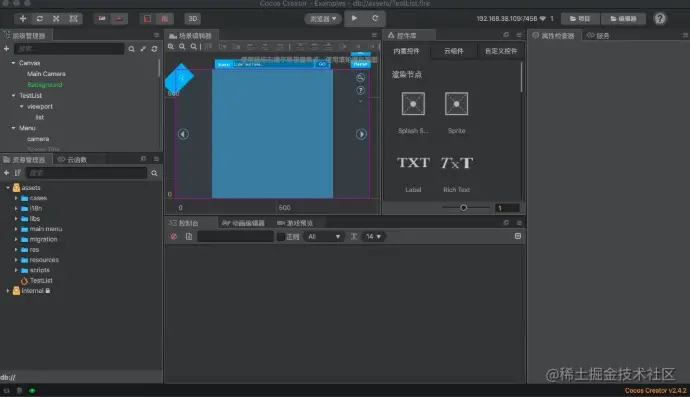This screenshot has width=690, height=397.
Task: Select the Label TXT node template
Action: (x=413, y=173)
